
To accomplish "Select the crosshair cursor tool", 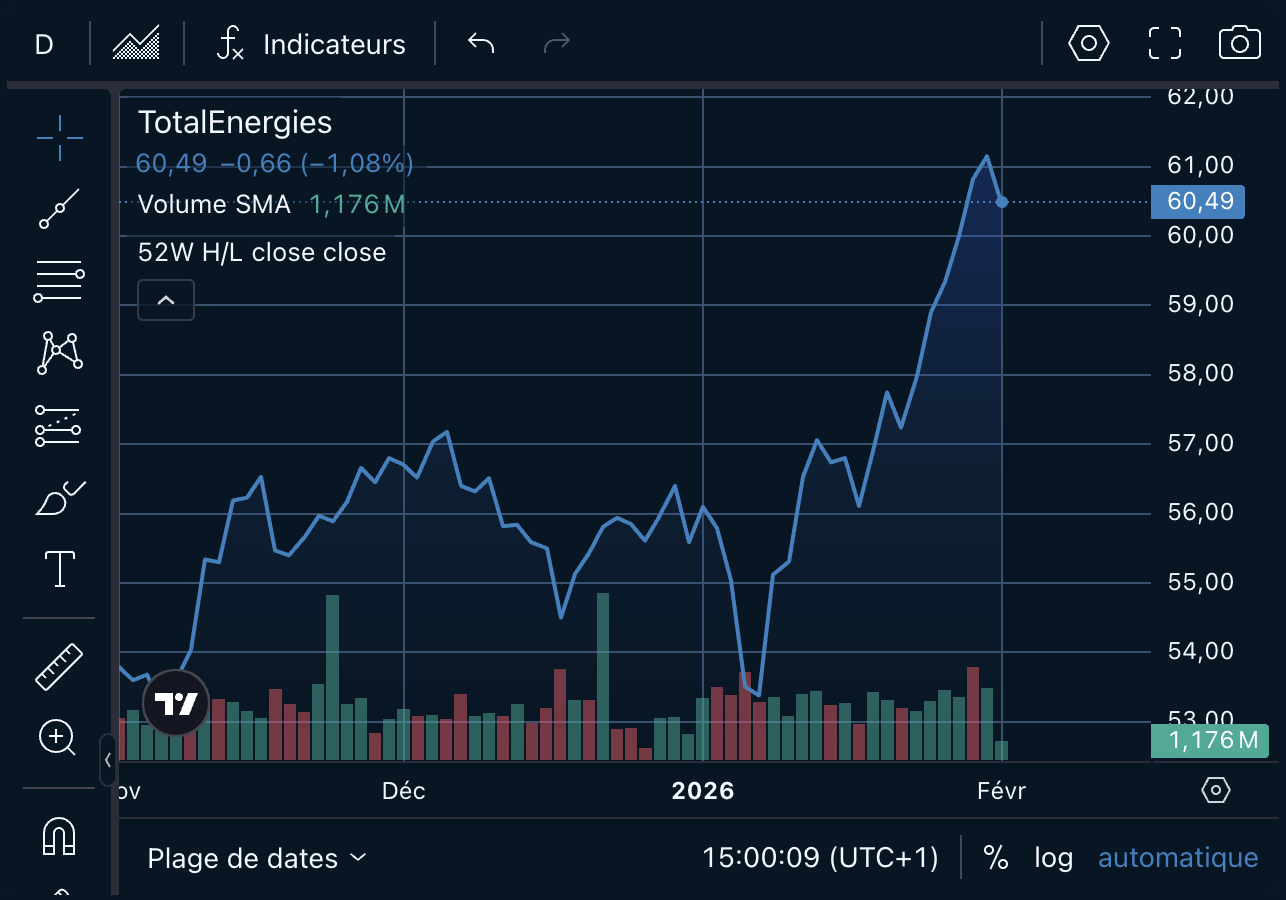I will [58, 138].
